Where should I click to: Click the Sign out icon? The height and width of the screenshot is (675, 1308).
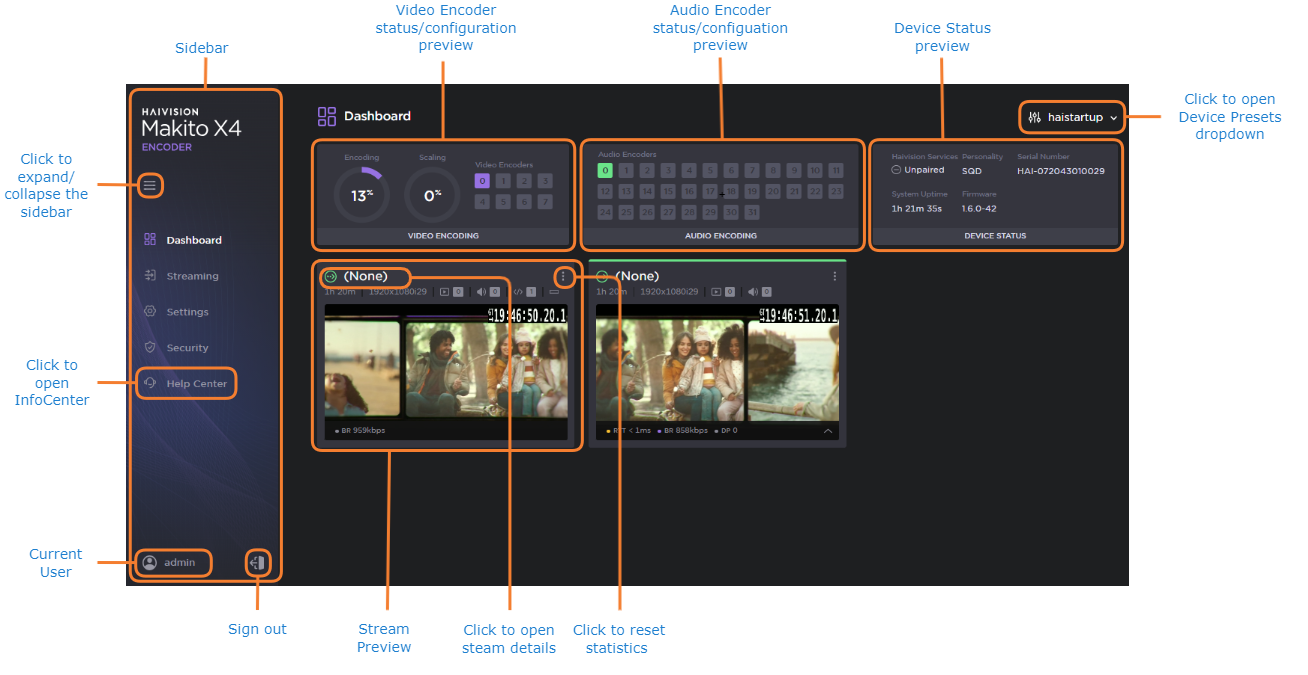pyautogui.click(x=257, y=562)
